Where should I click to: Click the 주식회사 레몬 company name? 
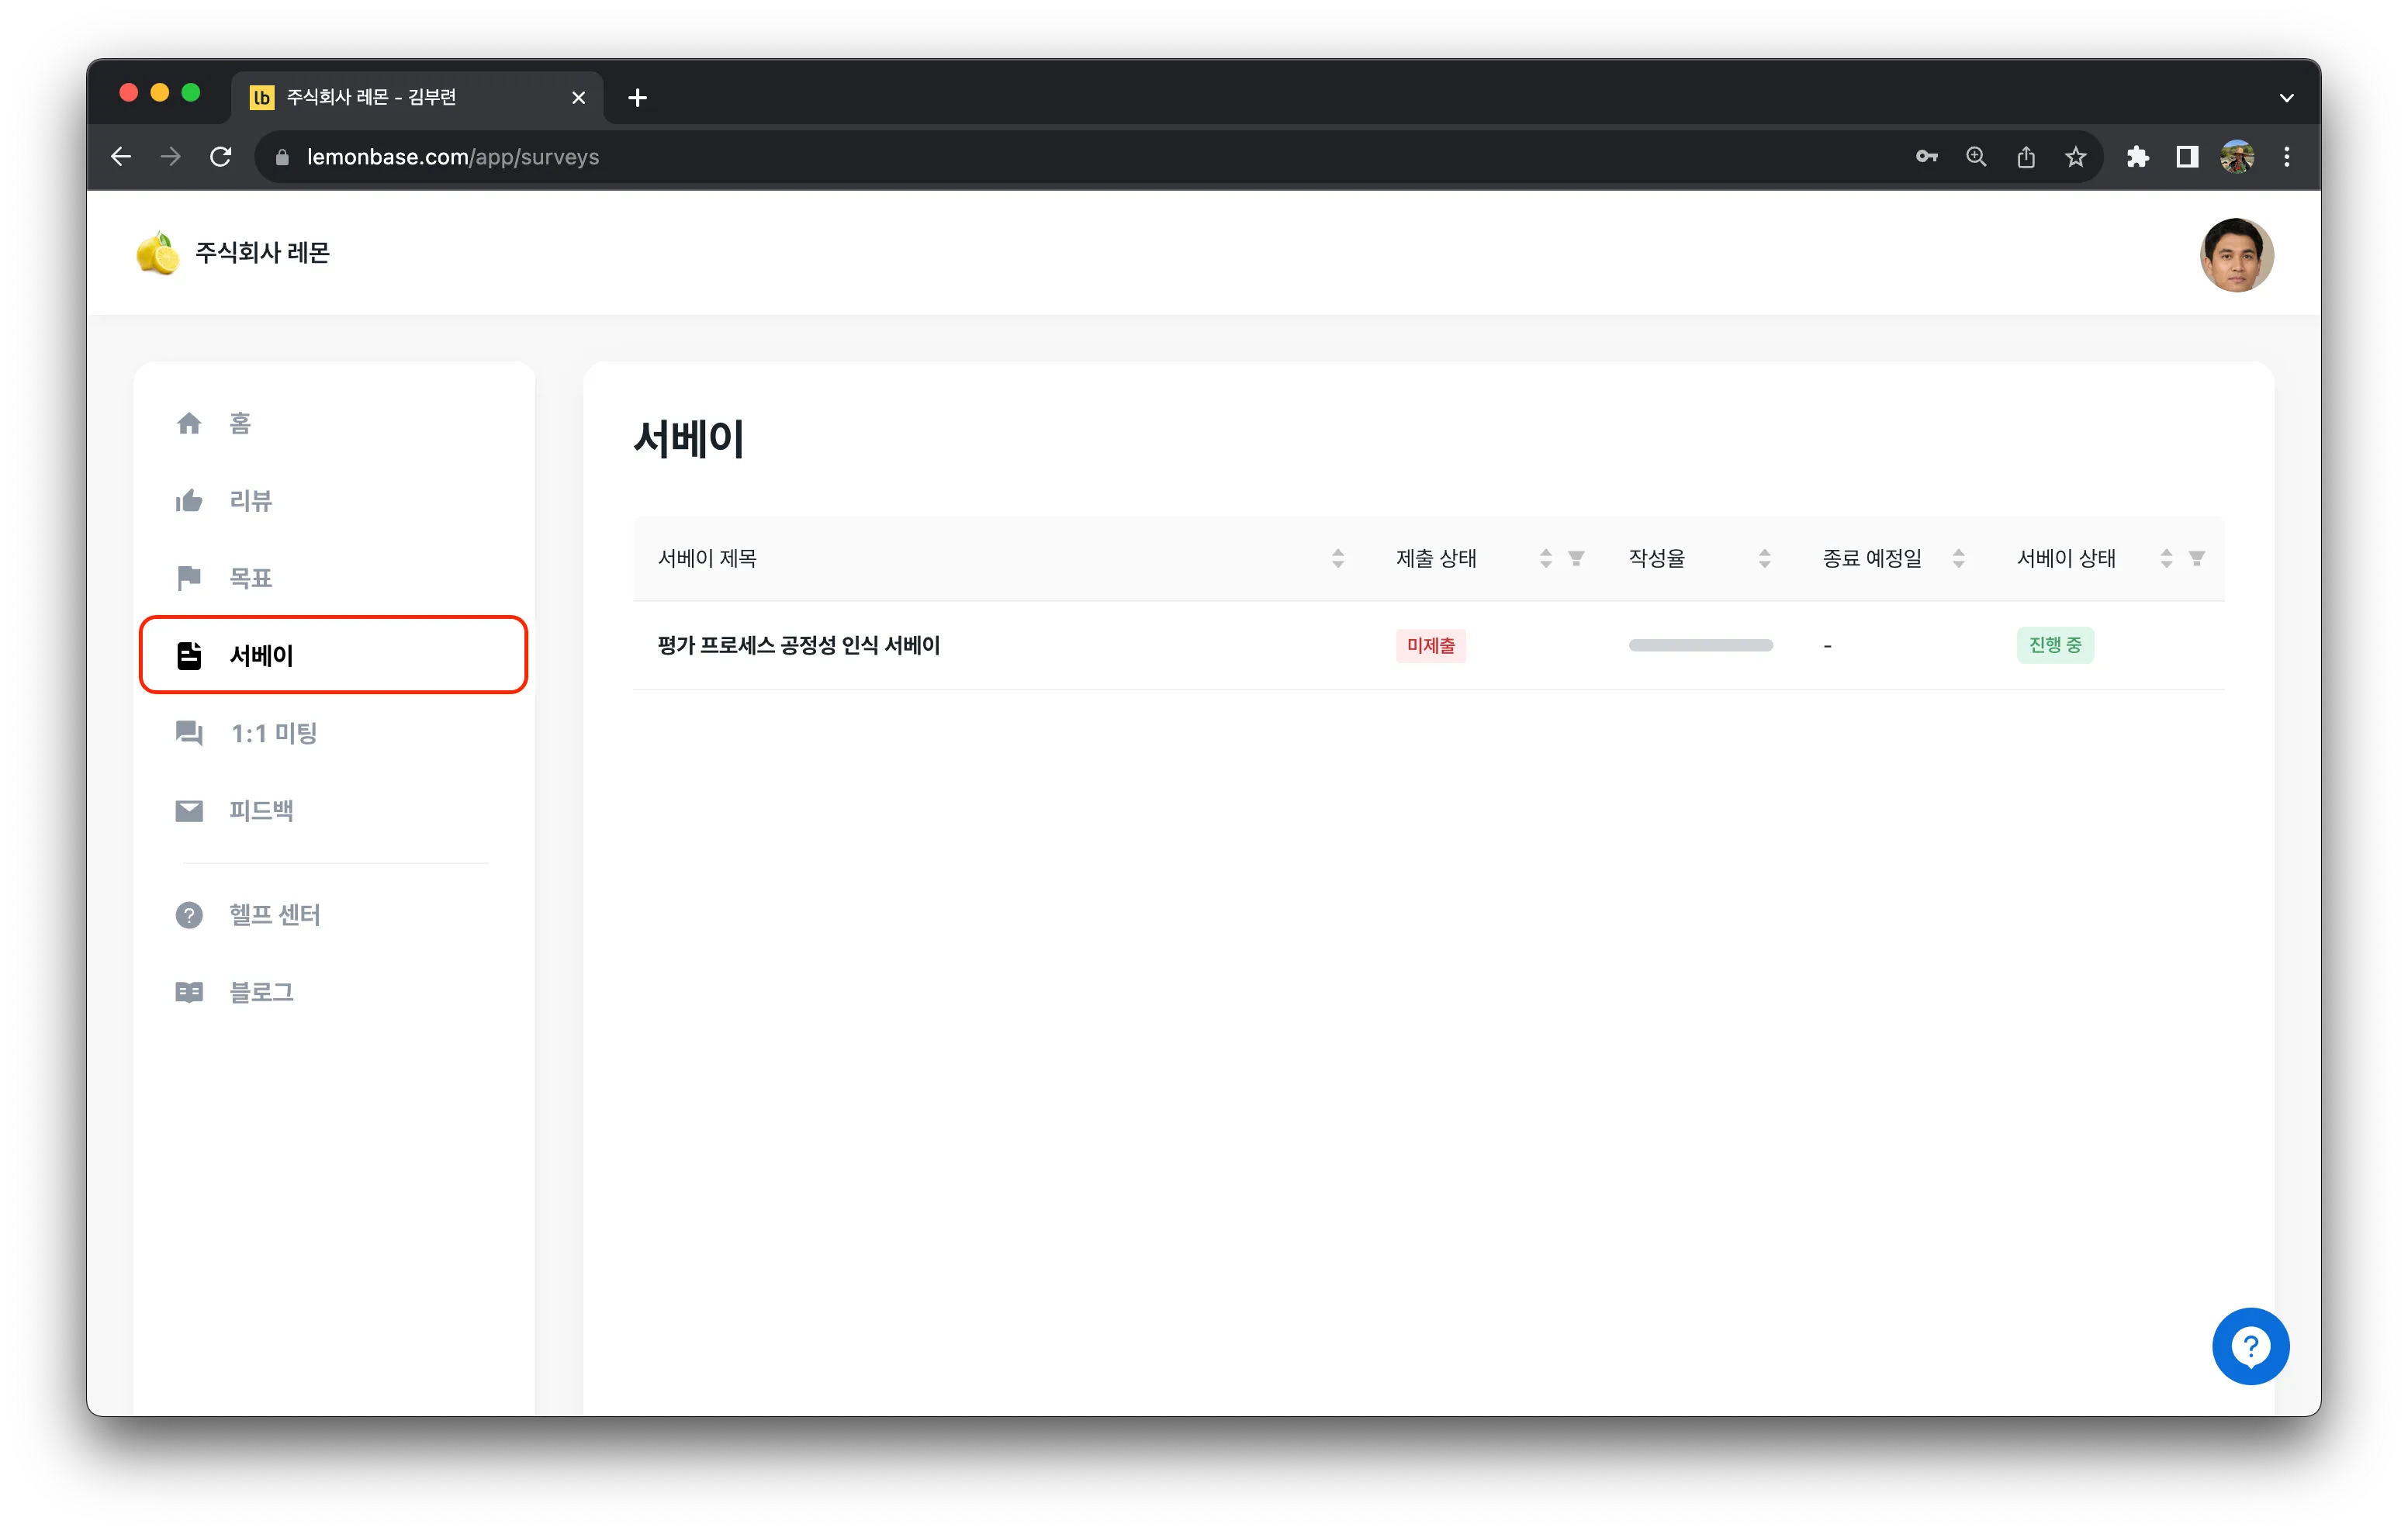pos(262,253)
